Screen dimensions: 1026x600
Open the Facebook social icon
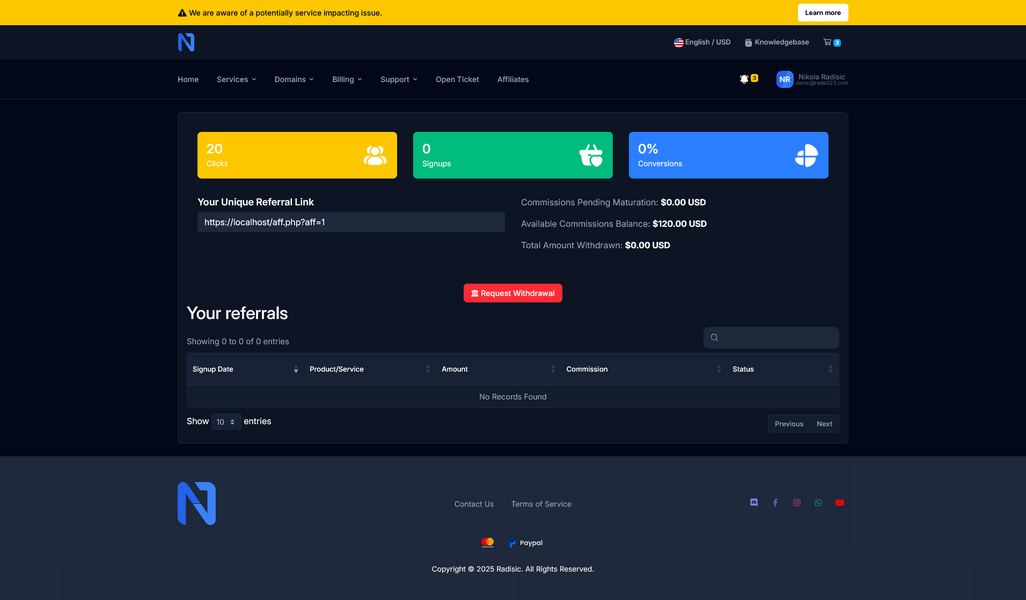click(x=775, y=503)
